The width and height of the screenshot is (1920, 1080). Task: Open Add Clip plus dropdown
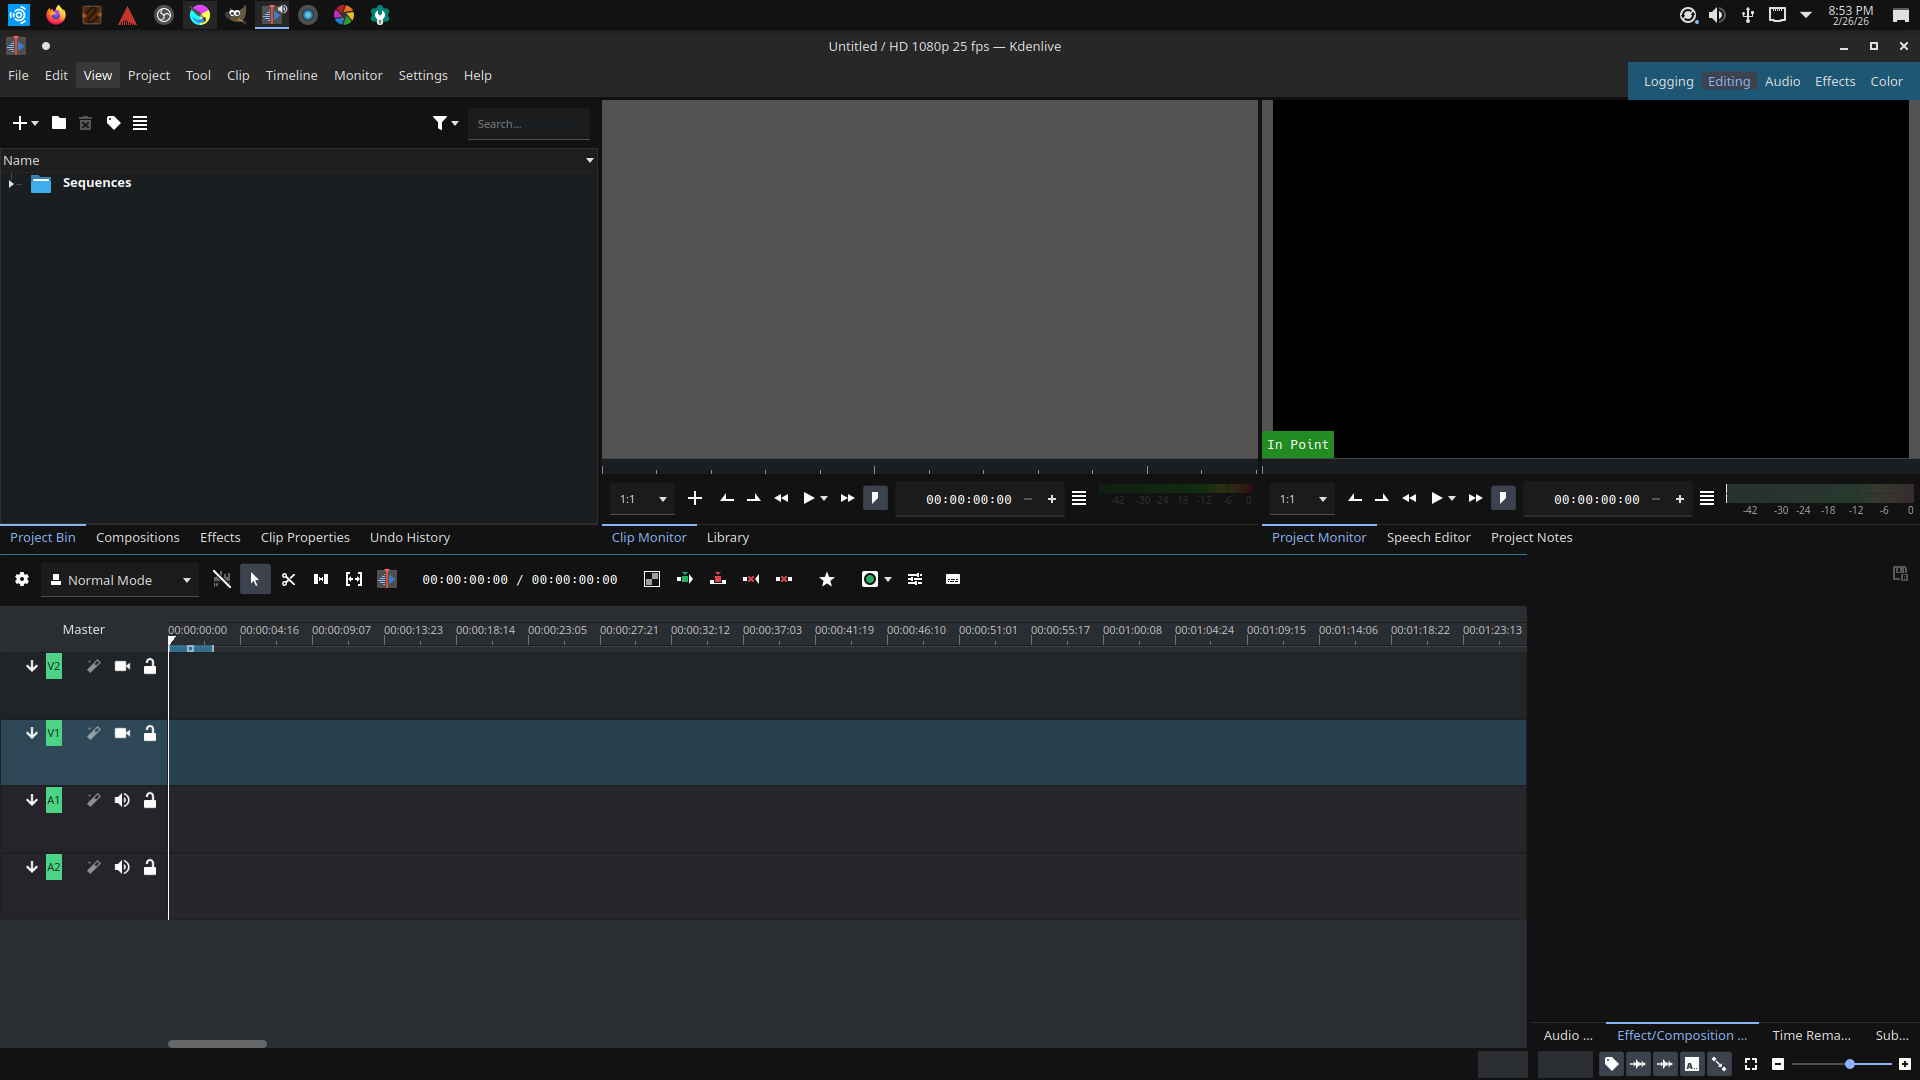26,123
